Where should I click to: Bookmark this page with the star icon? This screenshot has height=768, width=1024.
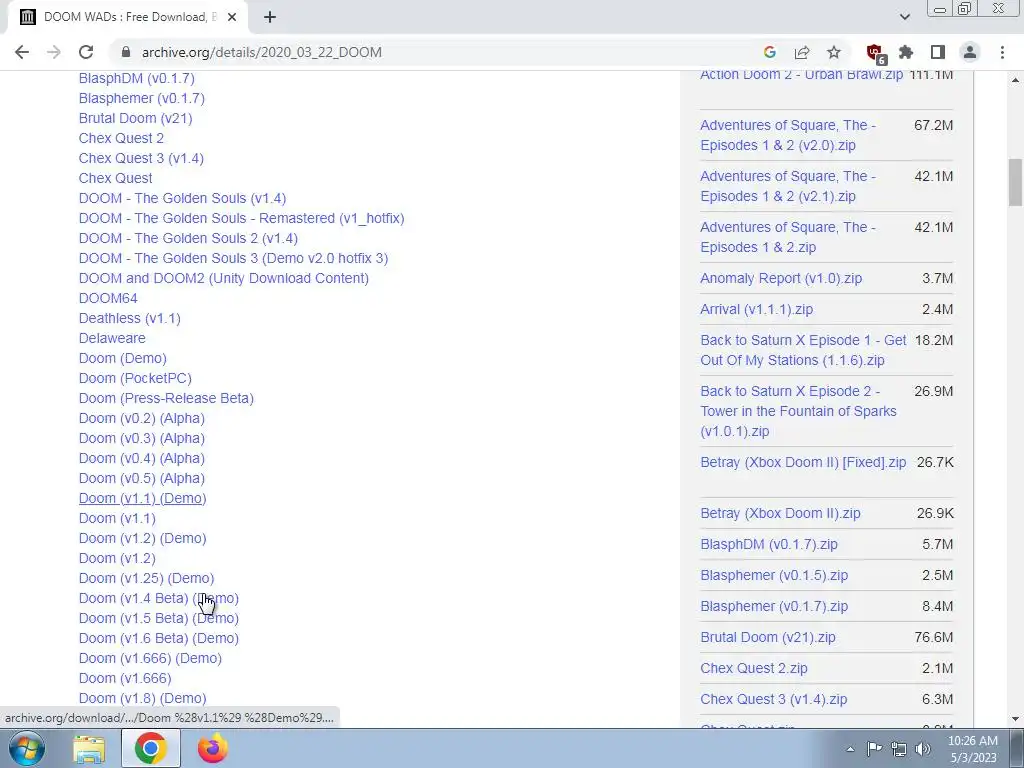tap(834, 52)
